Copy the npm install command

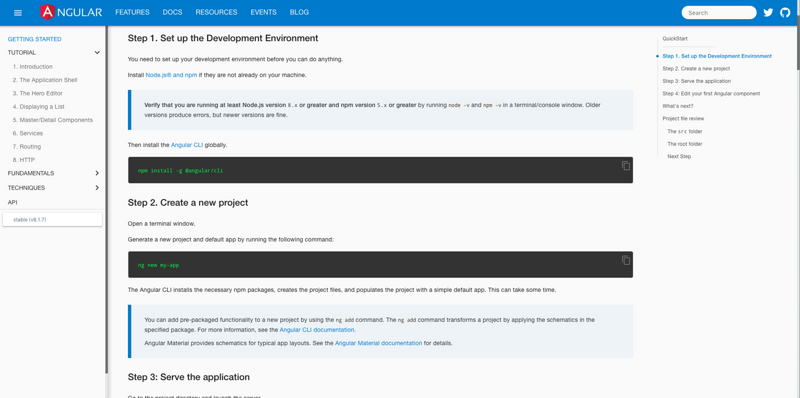click(x=626, y=166)
